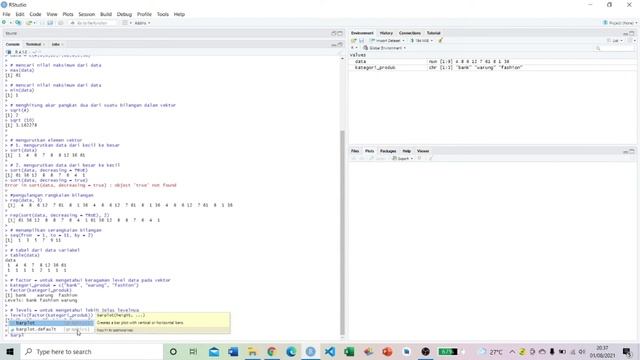Open the Tools menu

162,14
